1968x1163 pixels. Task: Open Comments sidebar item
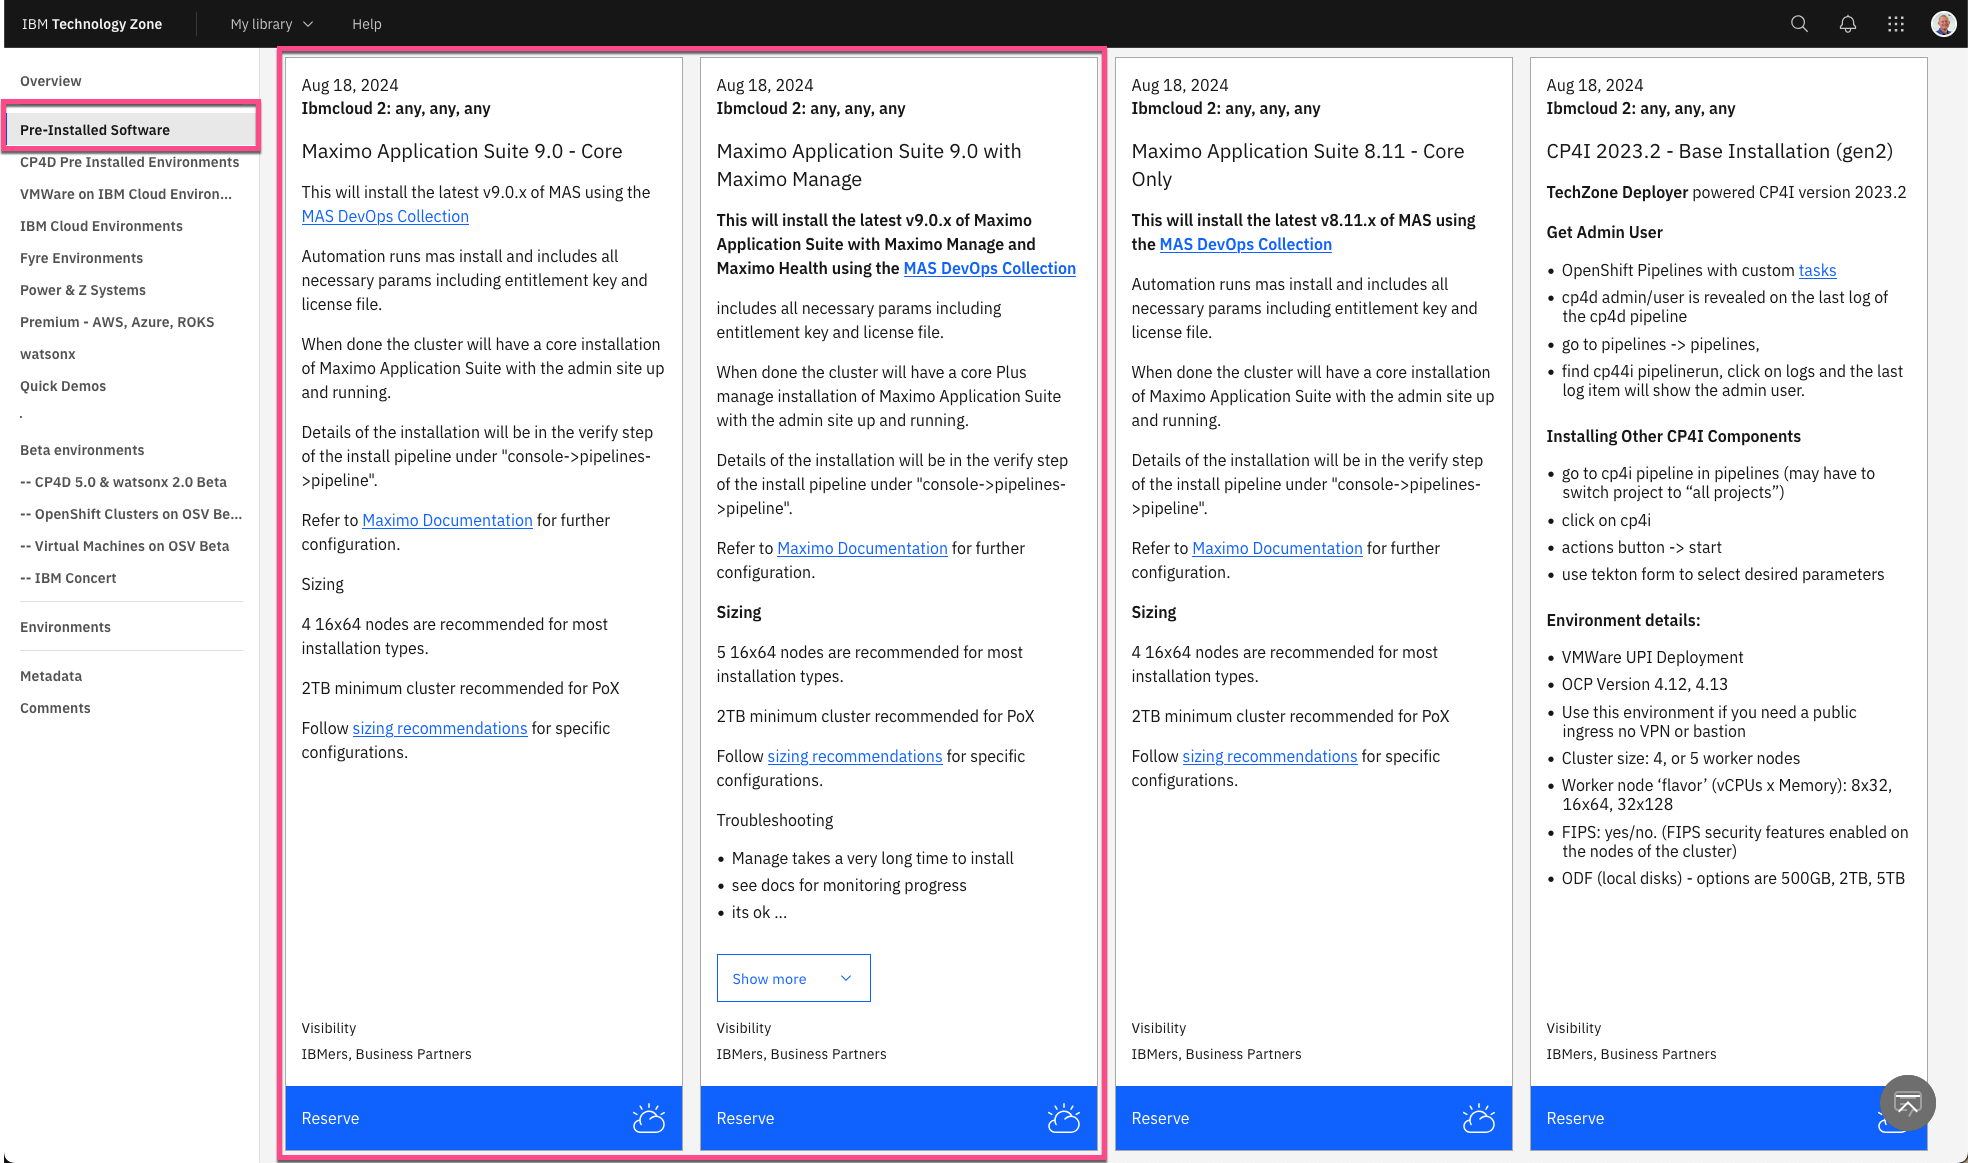(55, 708)
